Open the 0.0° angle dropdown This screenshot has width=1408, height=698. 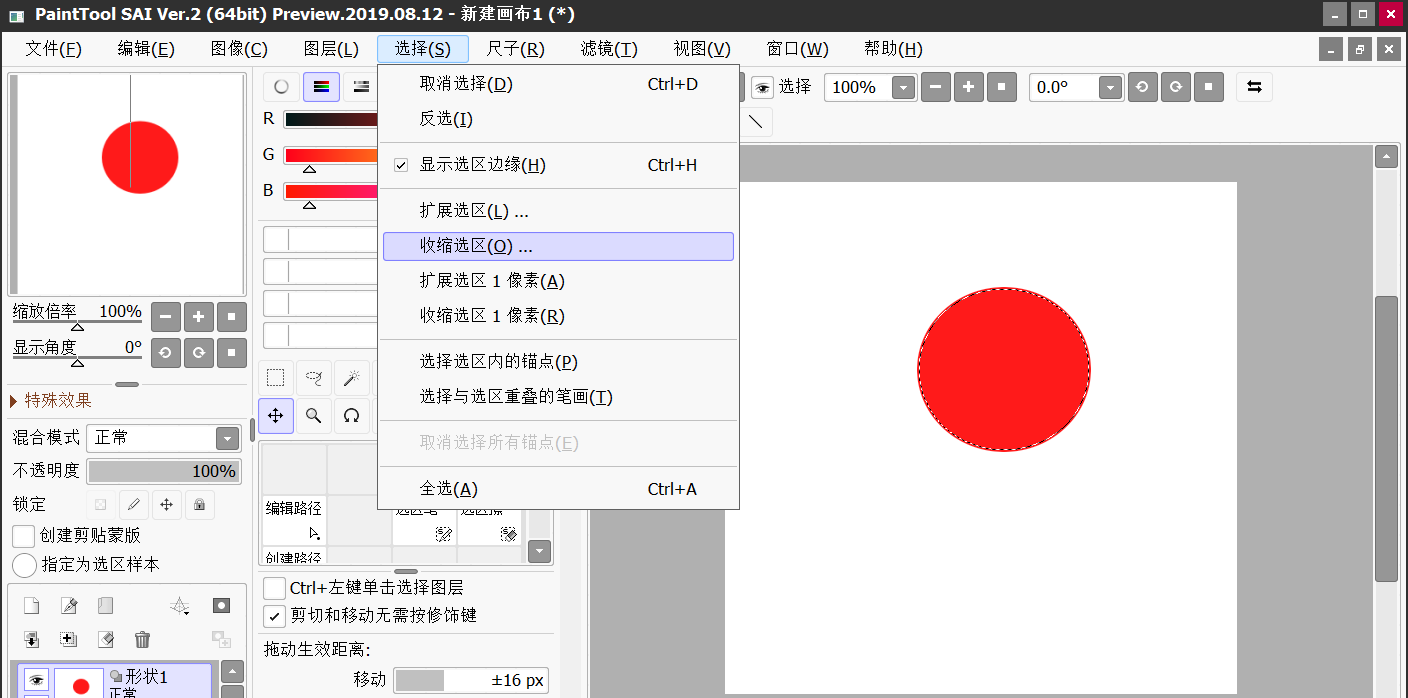(1110, 88)
